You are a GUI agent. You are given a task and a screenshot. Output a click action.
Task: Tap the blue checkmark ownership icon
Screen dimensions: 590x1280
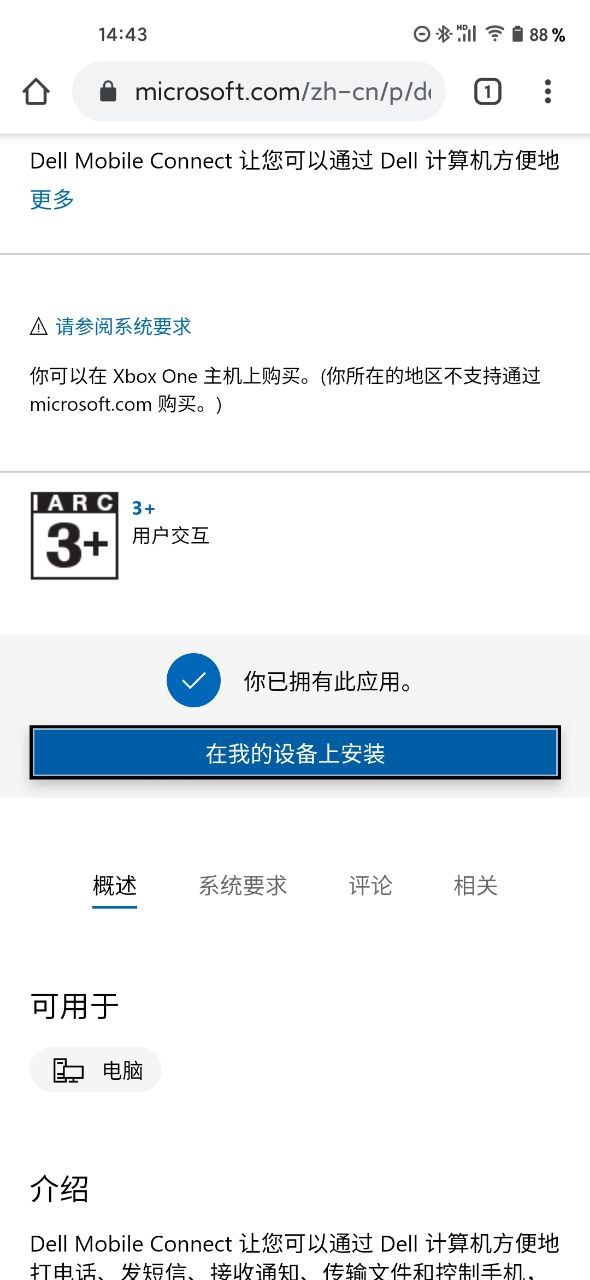point(194,681)
